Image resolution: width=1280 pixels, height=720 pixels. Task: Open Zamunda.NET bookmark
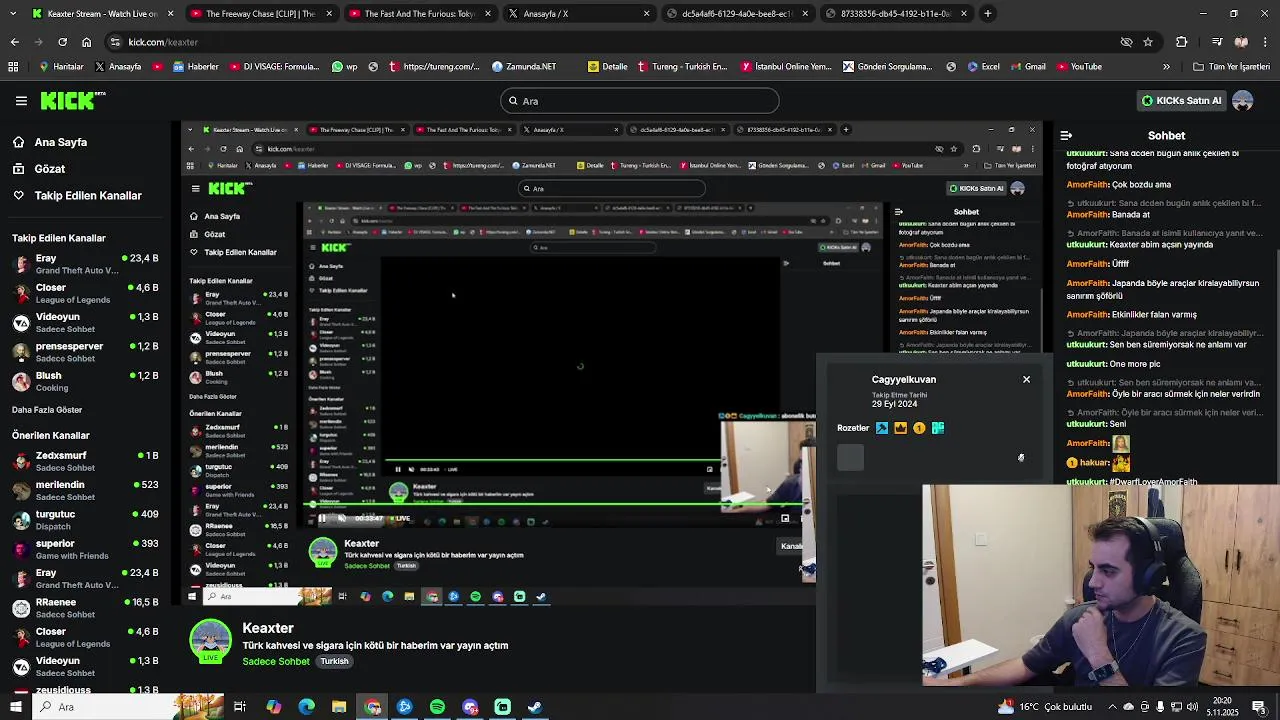(524, 67)
